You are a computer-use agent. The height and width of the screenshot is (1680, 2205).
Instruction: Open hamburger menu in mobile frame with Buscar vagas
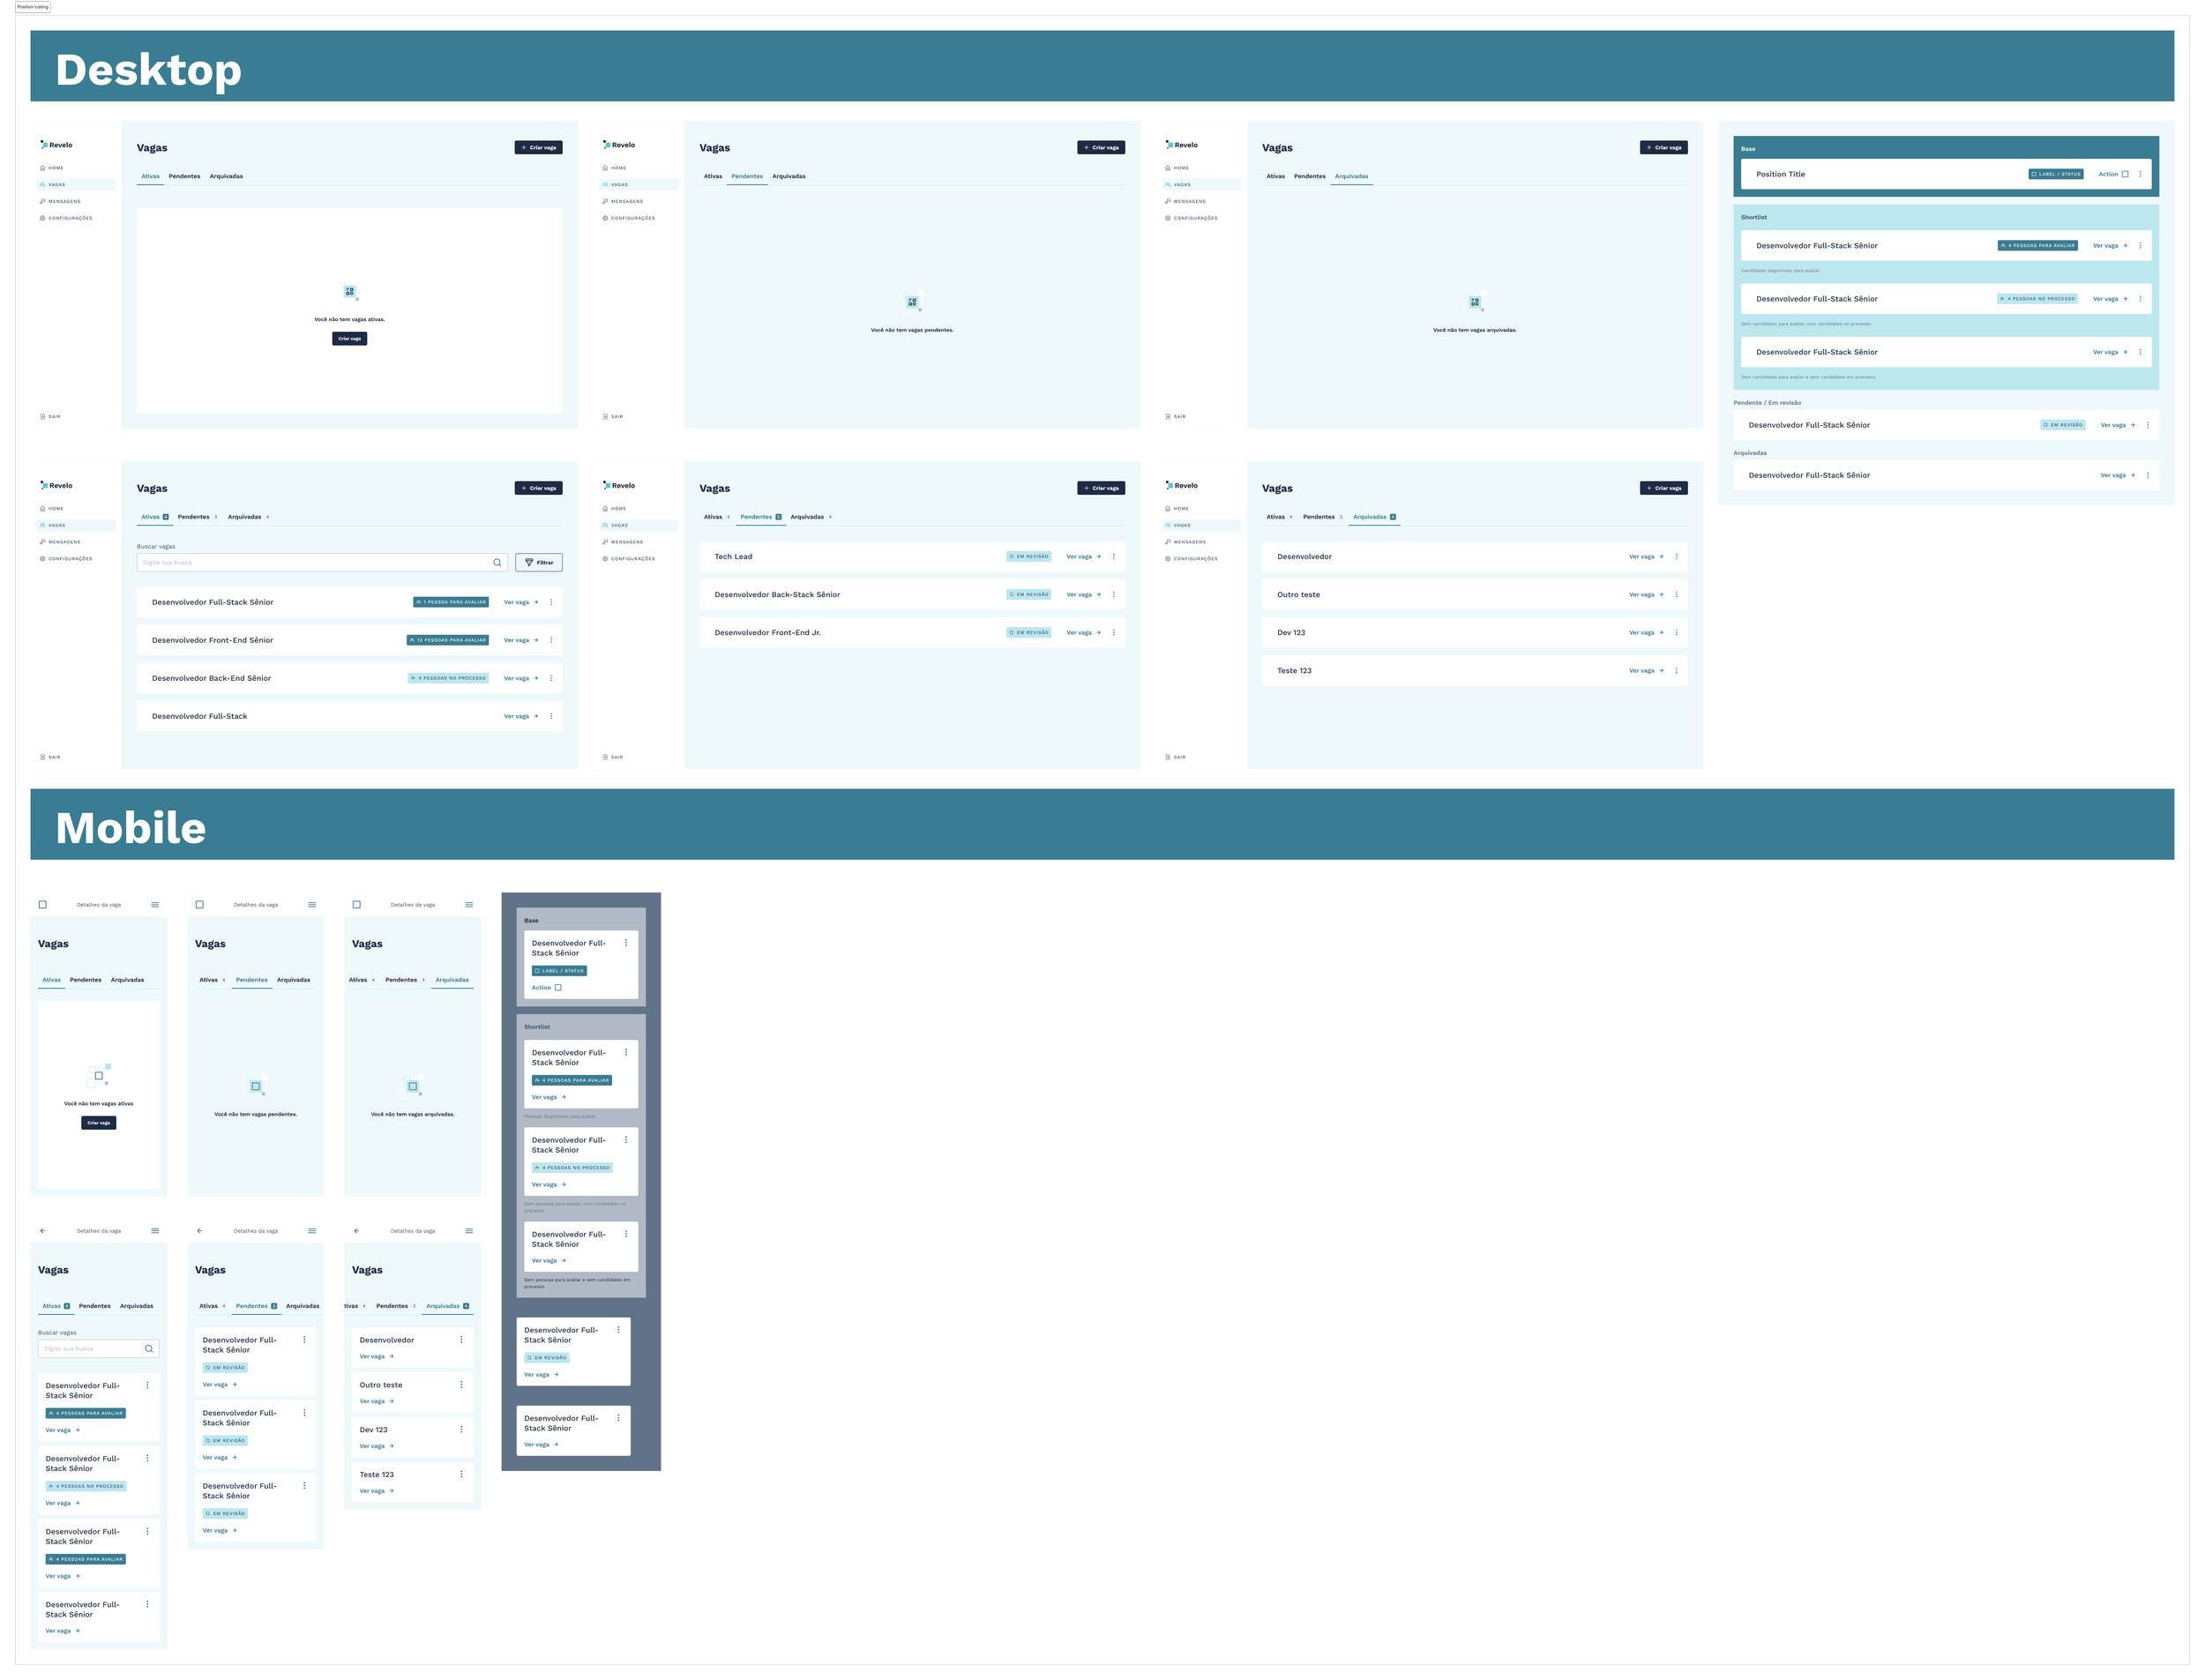155,1230
